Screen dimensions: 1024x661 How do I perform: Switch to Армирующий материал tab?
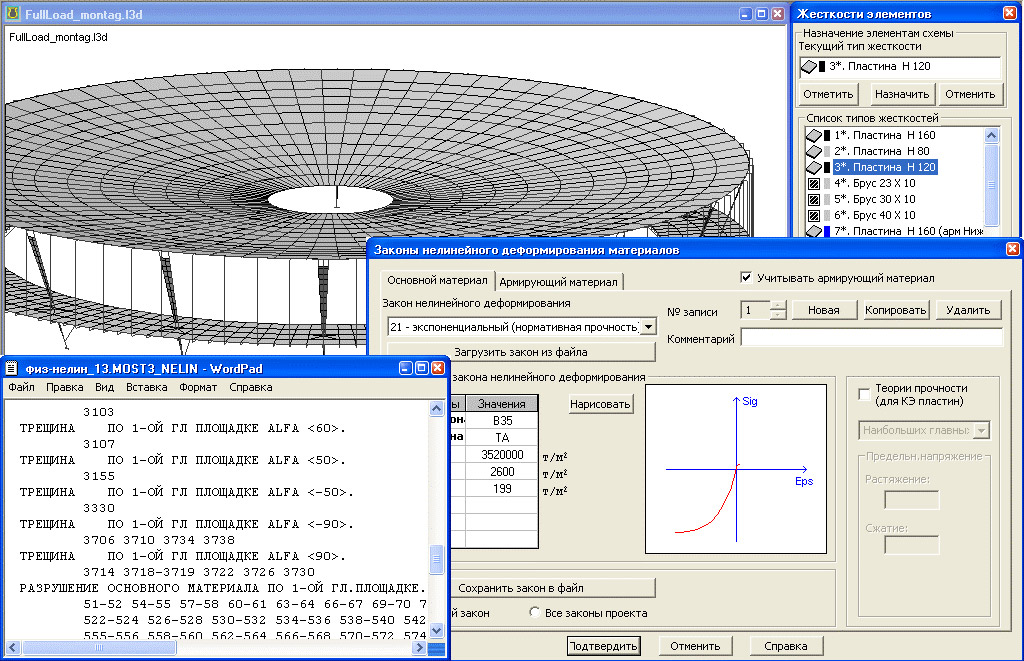[x=559, y=282]
